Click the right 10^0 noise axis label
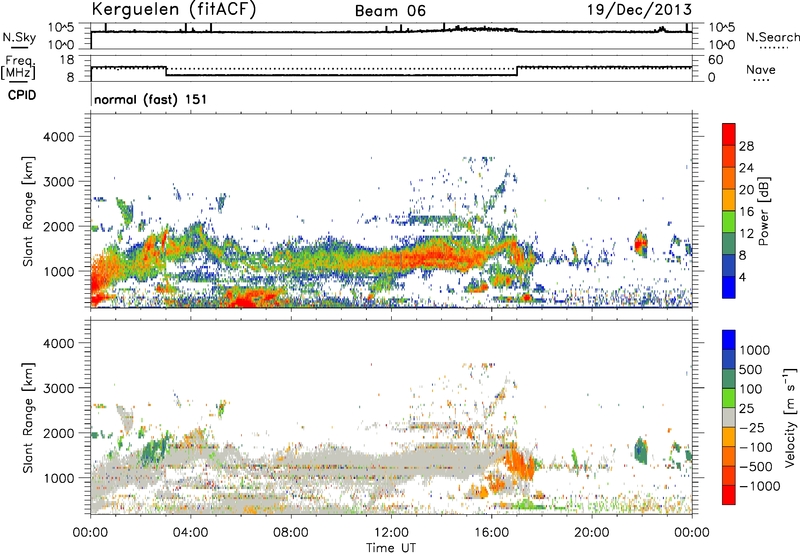Image resolution: width=800 pixels, height=554 pixels. coord(722,45)
